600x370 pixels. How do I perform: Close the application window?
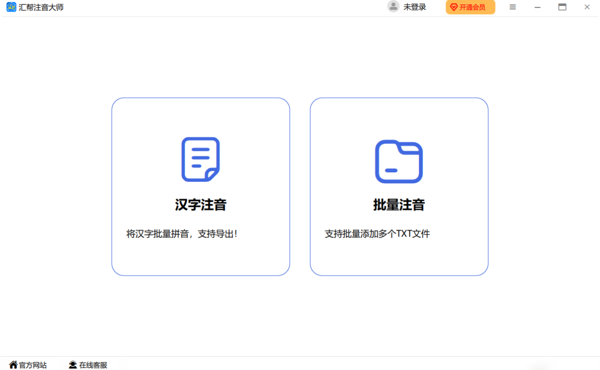tap(587, 7)
